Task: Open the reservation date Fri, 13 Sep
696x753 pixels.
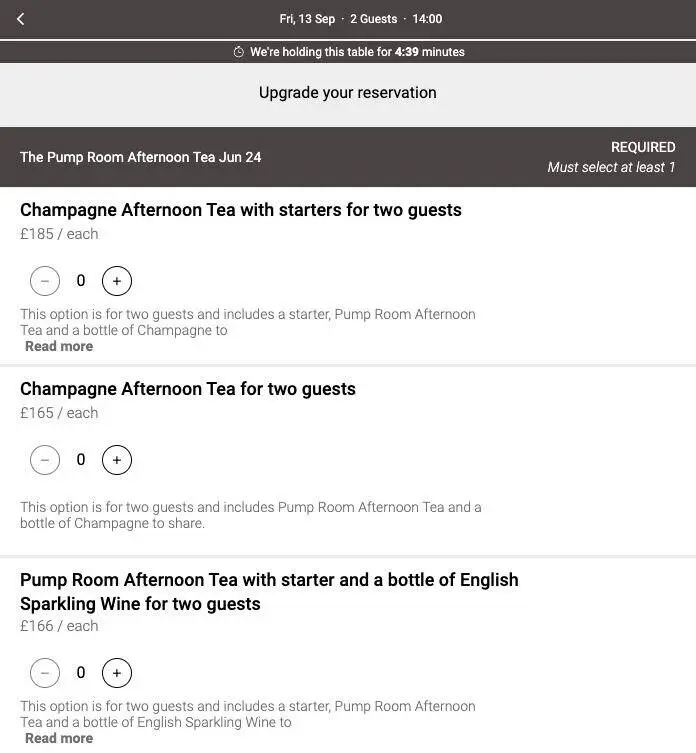Action: coord(307,19)
